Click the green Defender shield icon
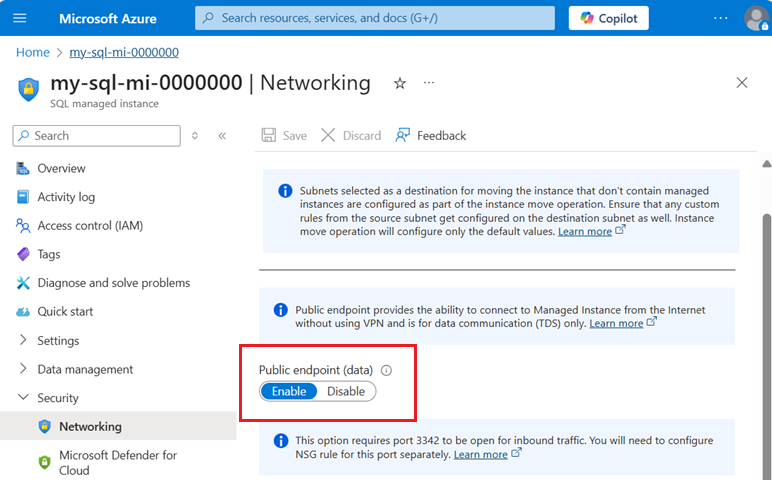The height and width of the screenshot is (480, 772). 44,462
